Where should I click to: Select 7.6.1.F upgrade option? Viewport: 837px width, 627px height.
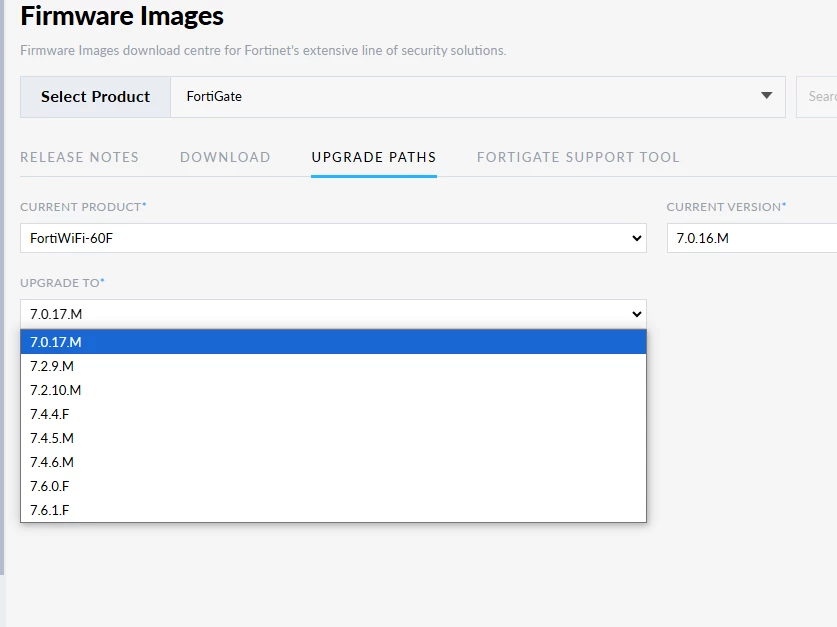coord(333,510)
